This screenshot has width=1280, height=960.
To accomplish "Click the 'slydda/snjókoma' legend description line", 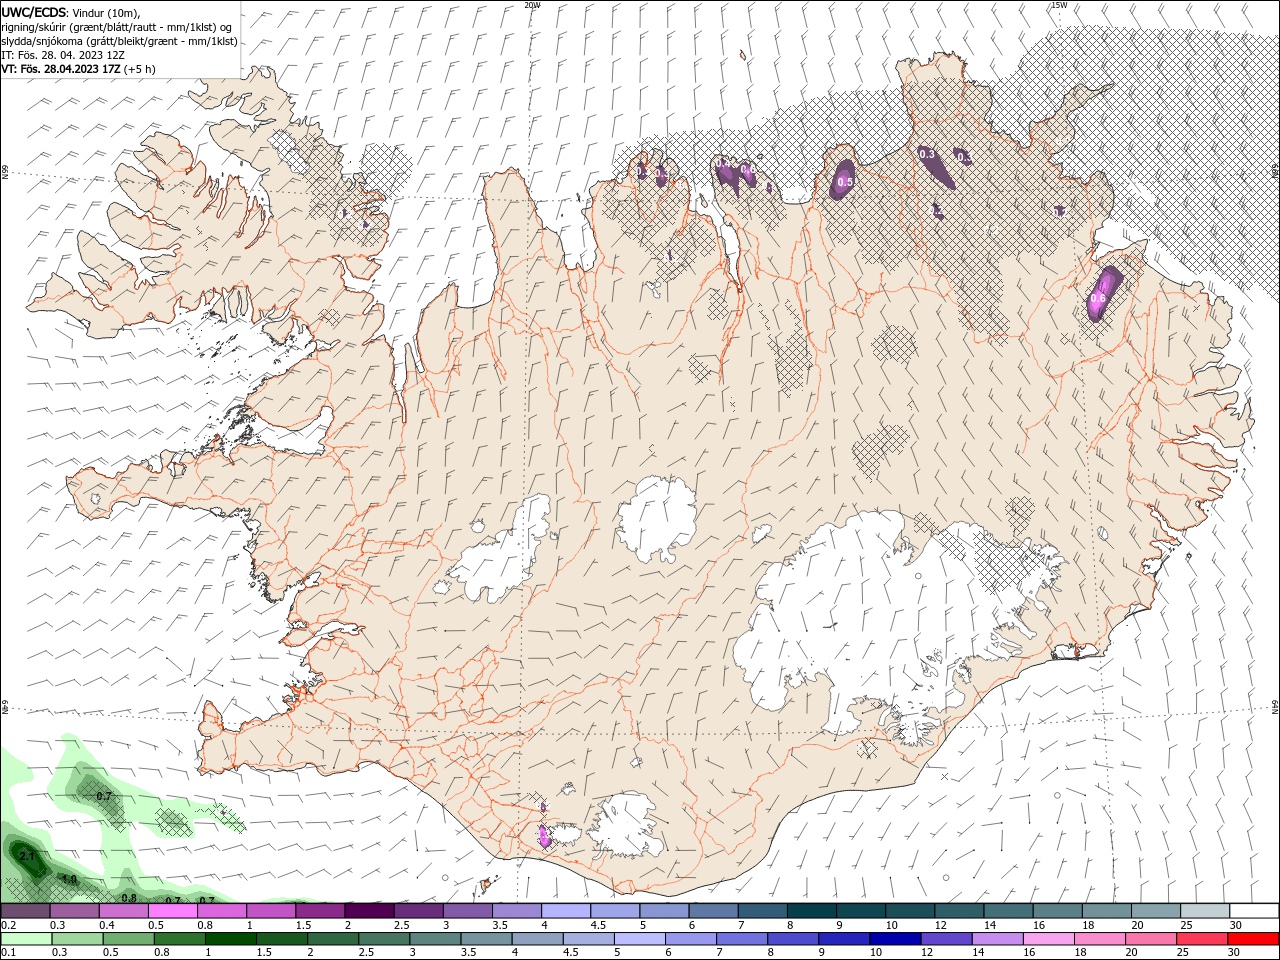I will (x=119, y=40).
